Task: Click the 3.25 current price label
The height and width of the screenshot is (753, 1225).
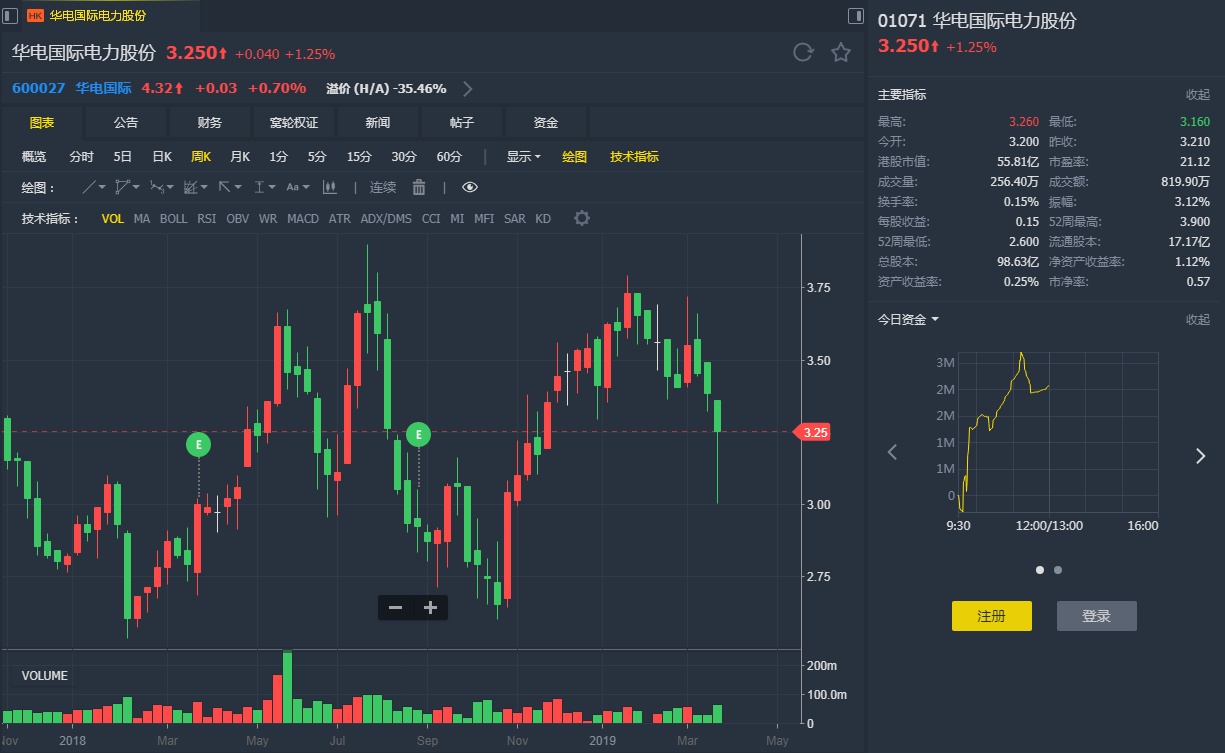Action: click(x=814, y=433)
